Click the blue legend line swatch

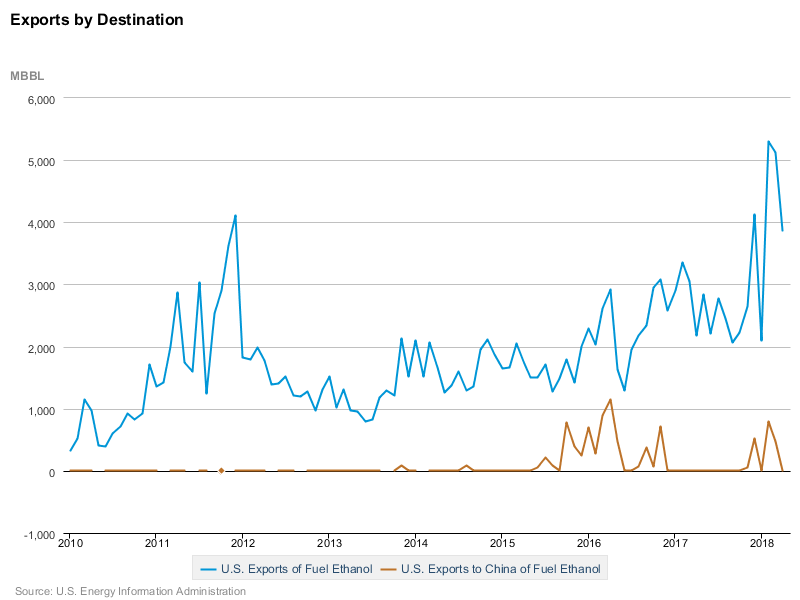207,569
